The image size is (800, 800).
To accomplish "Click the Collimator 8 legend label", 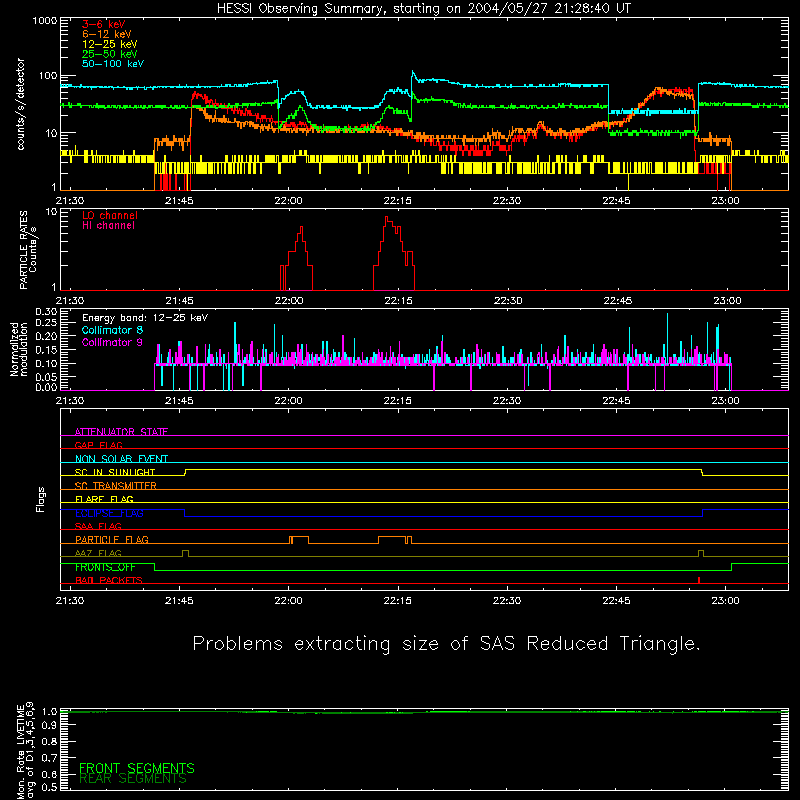I will click(112, 330).
